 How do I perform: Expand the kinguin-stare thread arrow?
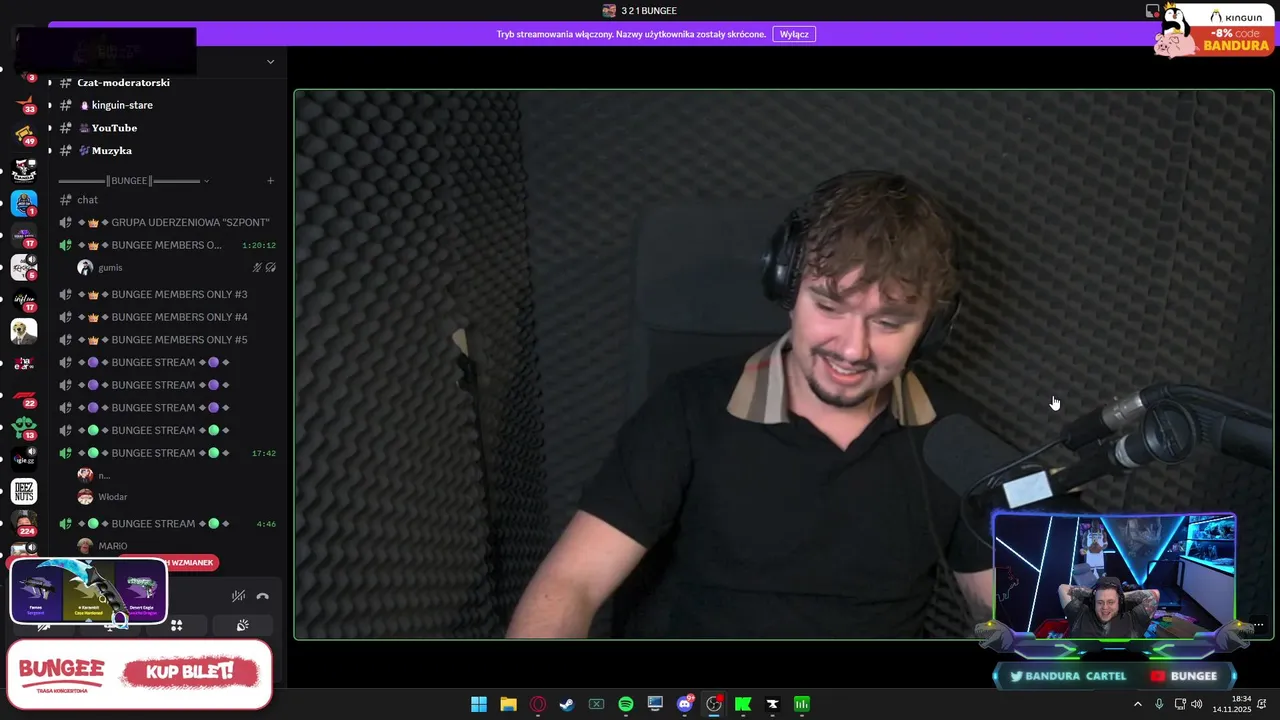click(50, 105)
